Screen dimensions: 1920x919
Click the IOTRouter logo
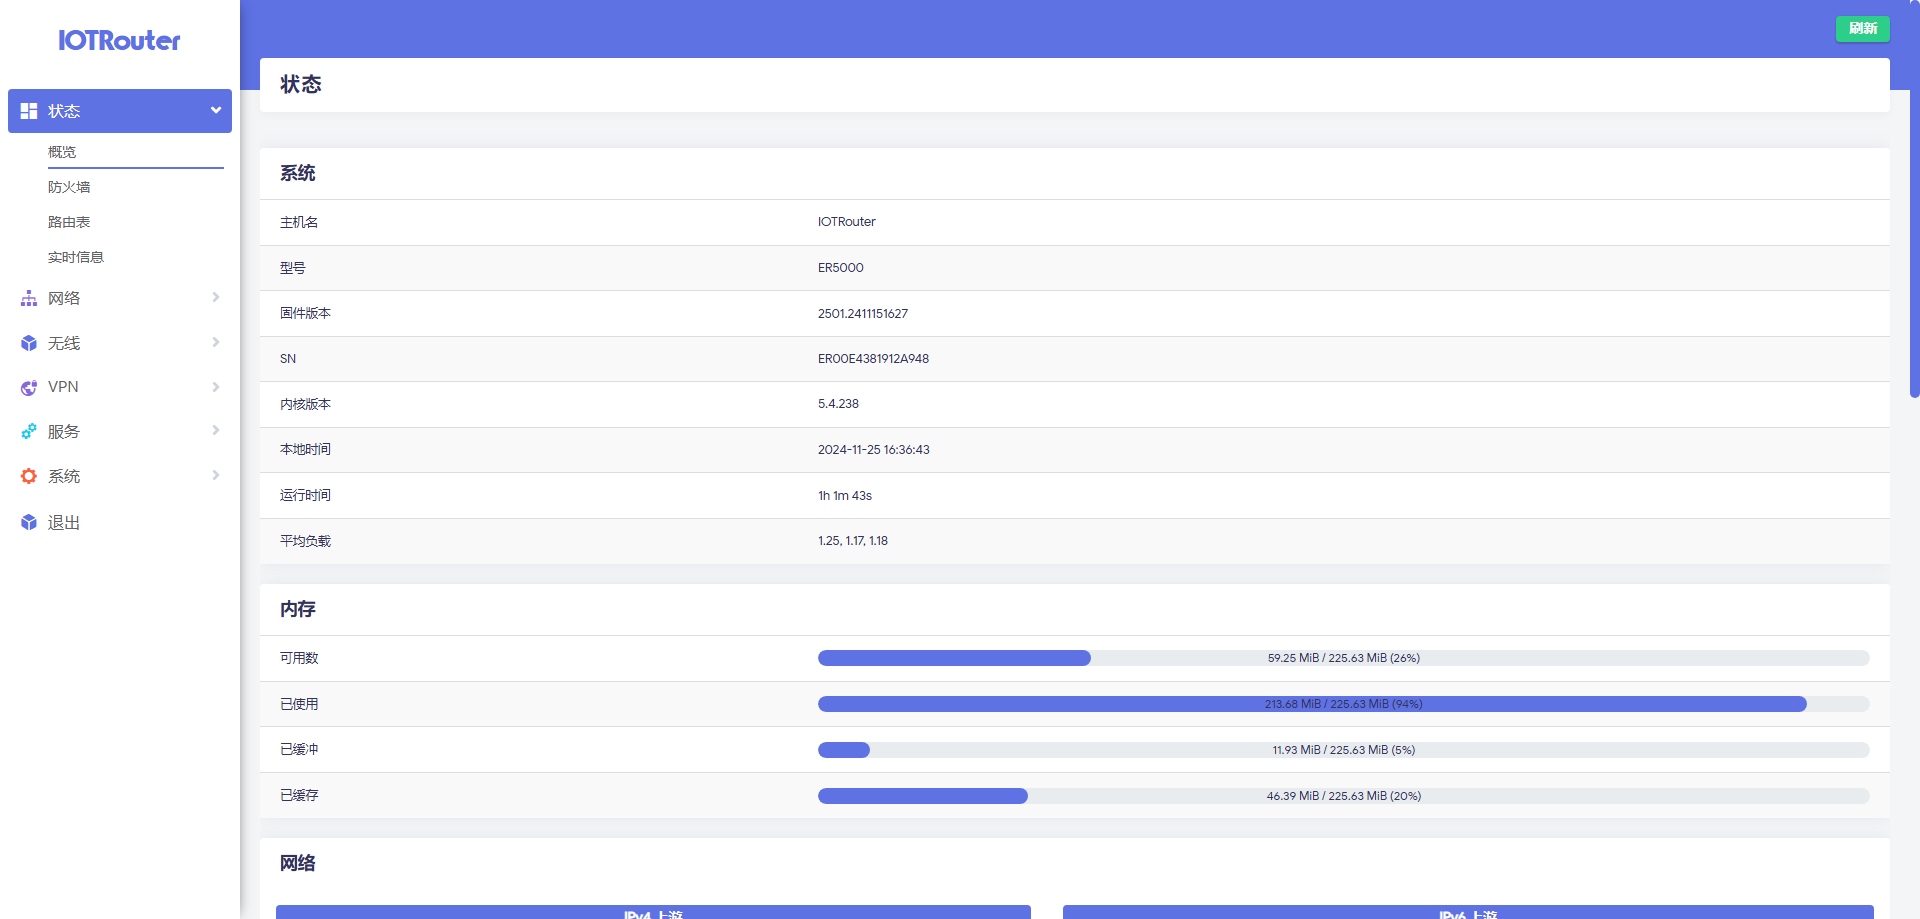pos(119,41)
